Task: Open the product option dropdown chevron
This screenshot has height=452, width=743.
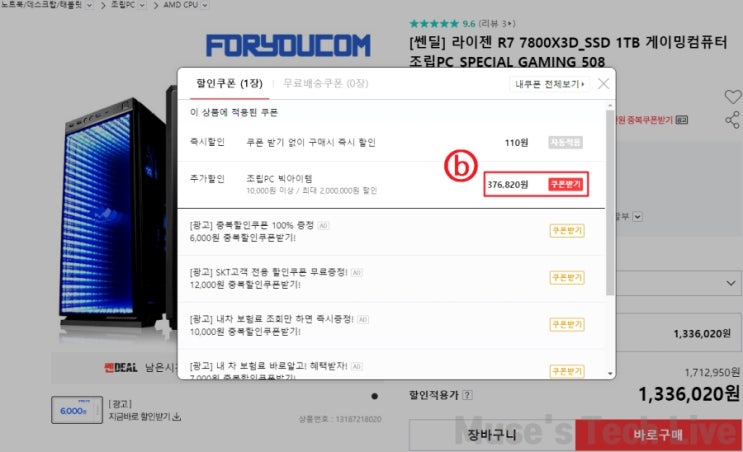Action: (x=731, y=283)
